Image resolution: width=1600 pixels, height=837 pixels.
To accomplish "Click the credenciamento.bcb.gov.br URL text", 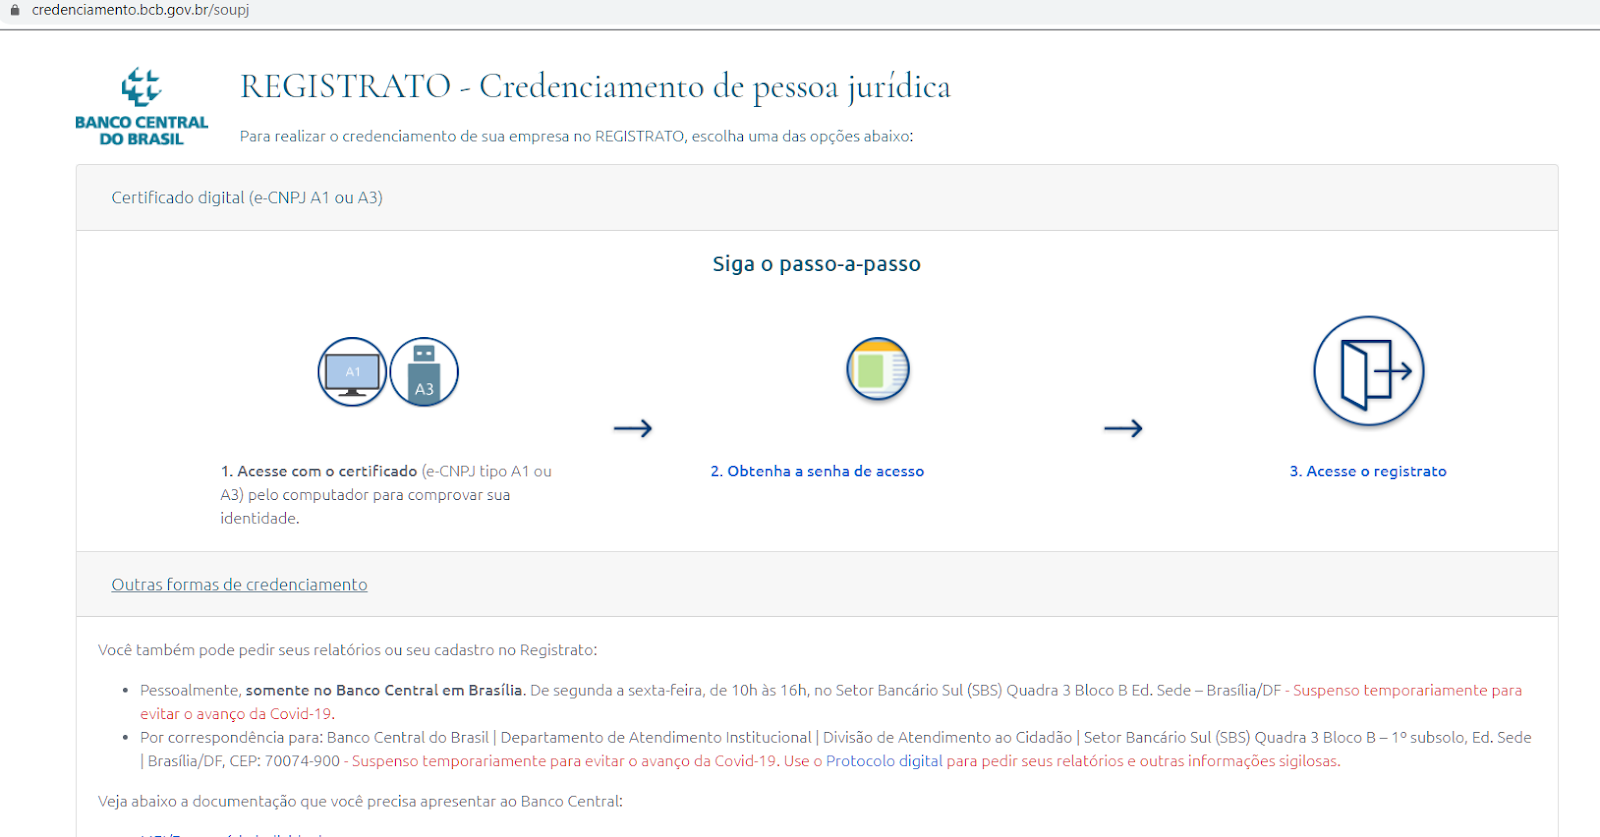I will pyautogui.click(x=140, y=10).
